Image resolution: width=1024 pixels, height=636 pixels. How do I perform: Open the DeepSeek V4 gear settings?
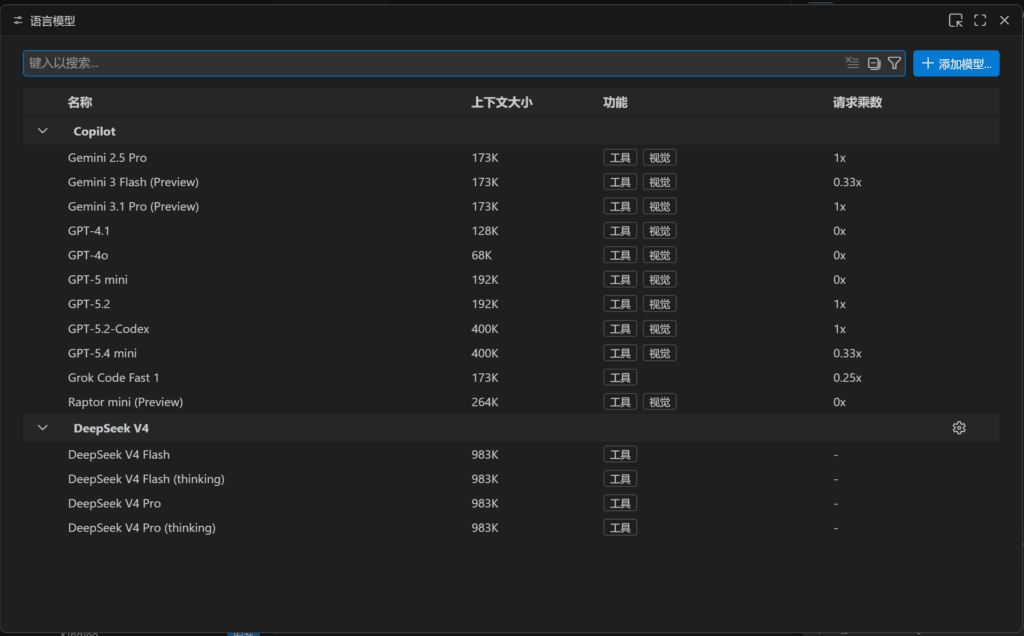pos(959,428)
